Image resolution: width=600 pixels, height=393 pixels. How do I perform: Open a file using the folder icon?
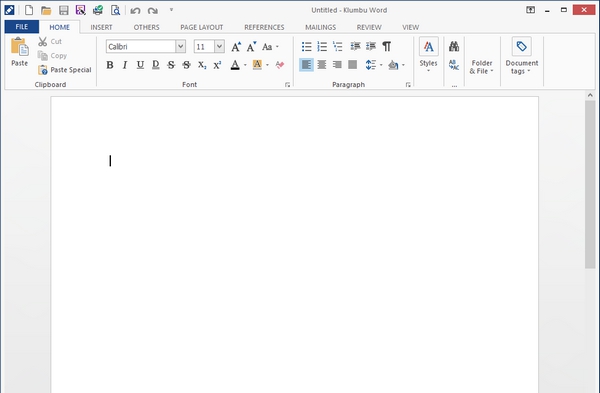pyautogui.click(x=46, y=10)
